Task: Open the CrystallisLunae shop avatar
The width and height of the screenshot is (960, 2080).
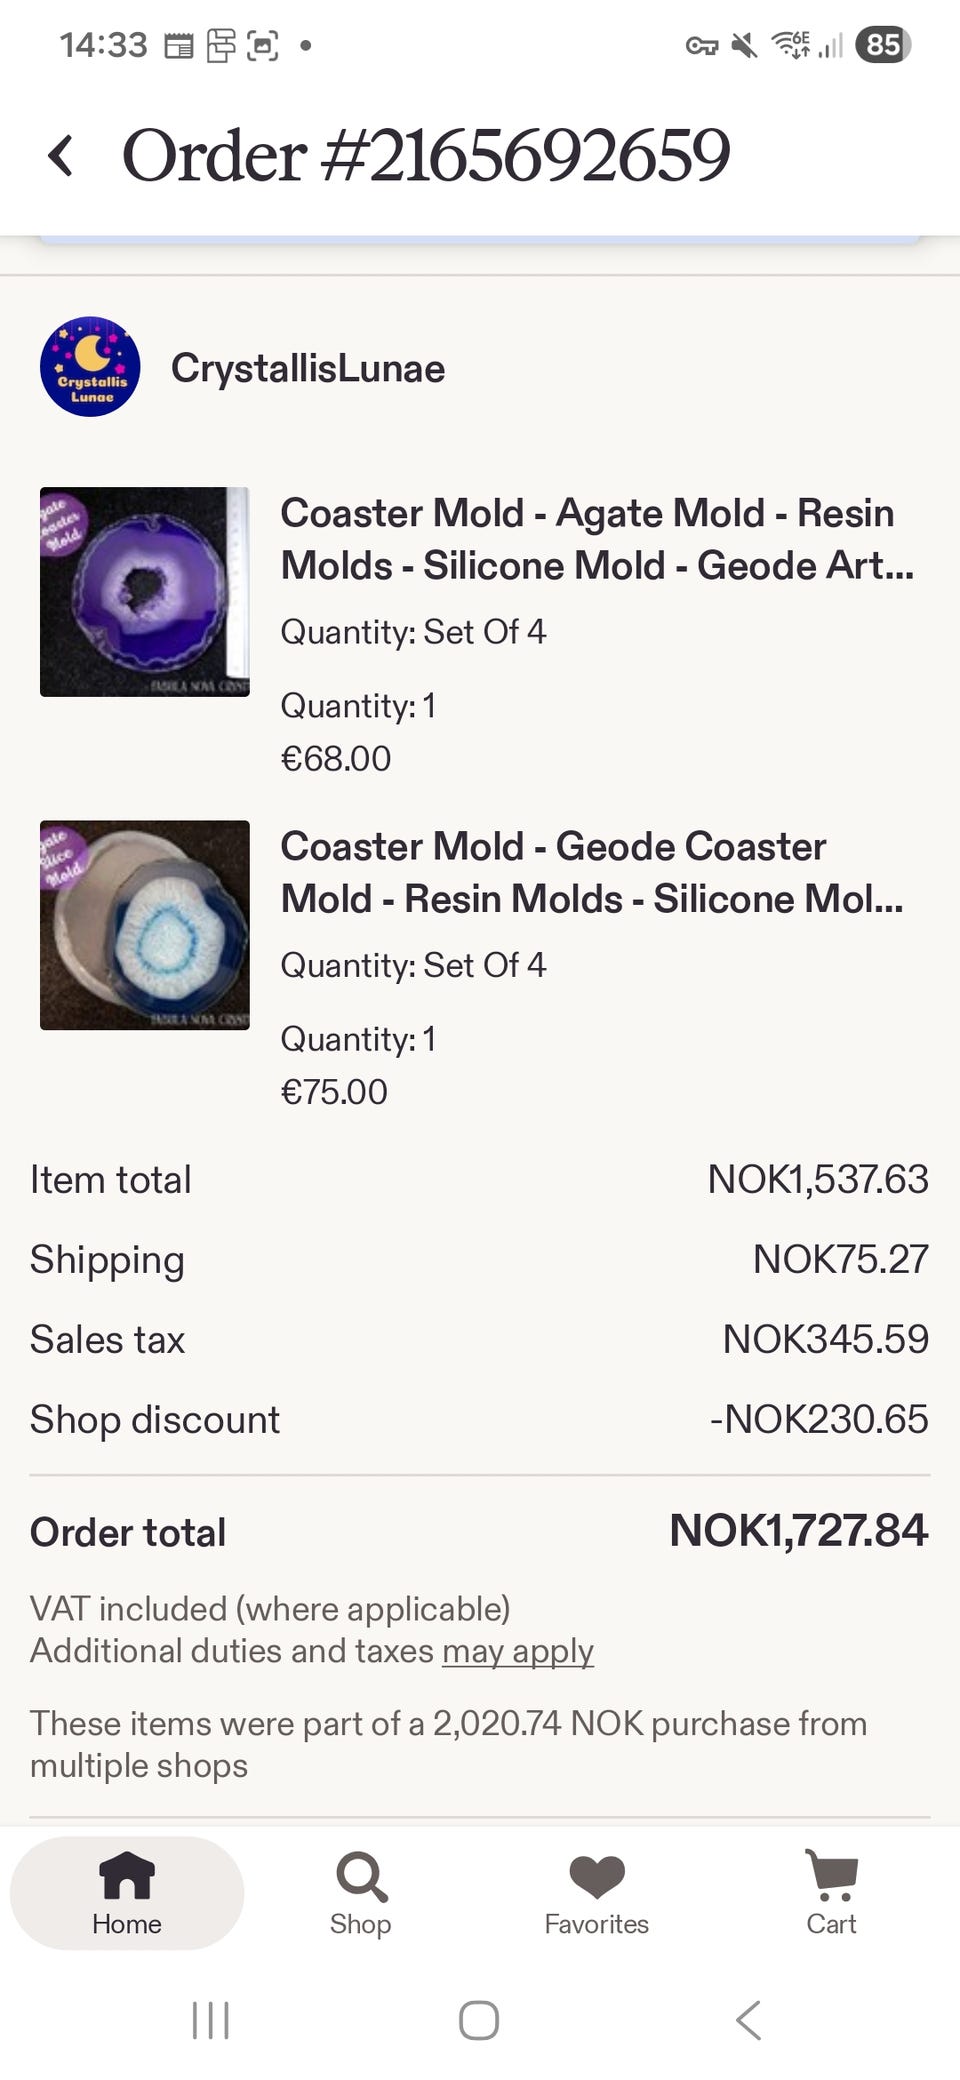Action: click(x=90, y=367)
